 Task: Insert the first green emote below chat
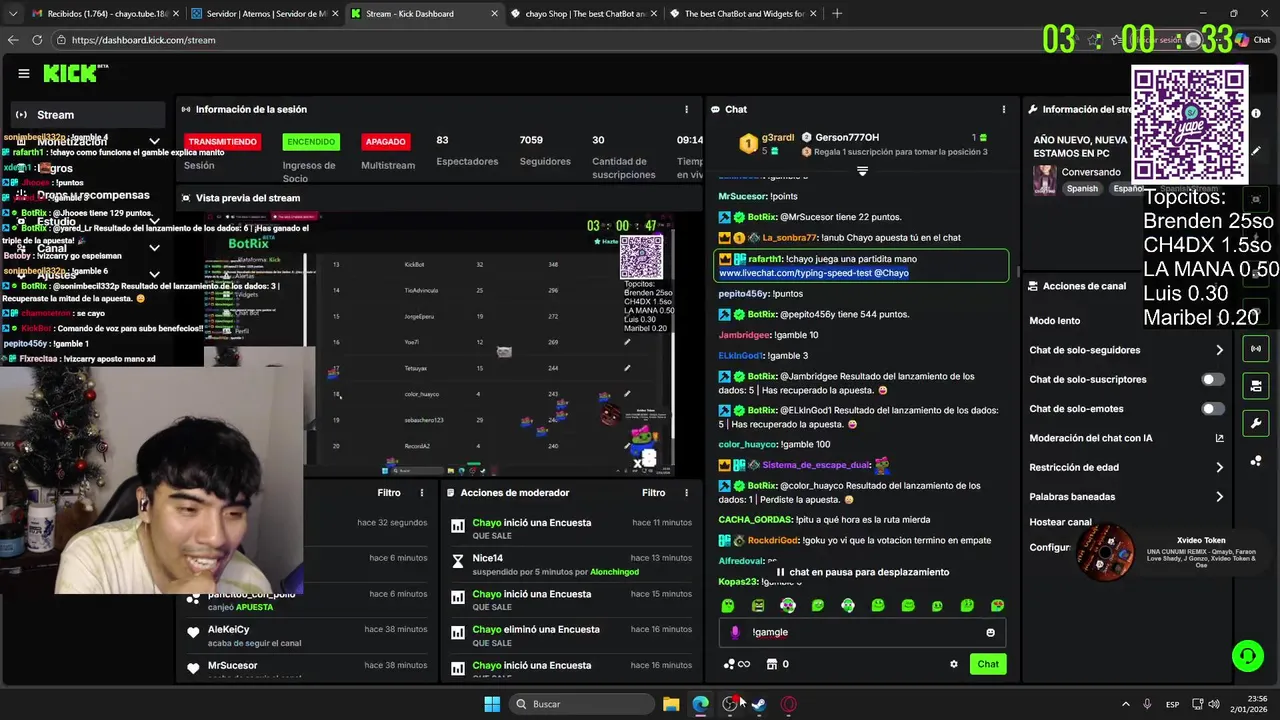tap(728, 605)
